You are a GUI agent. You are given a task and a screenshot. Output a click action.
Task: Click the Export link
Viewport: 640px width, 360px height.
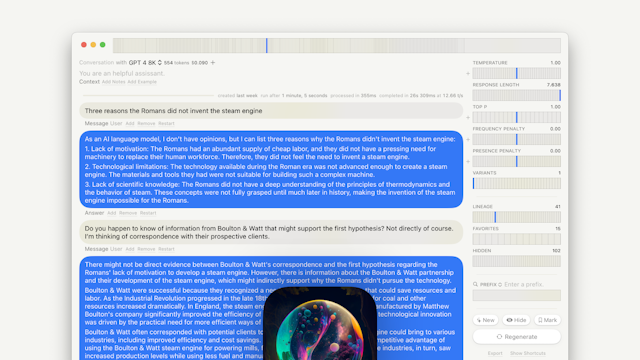pyautogui.click(x=495, y=353)
